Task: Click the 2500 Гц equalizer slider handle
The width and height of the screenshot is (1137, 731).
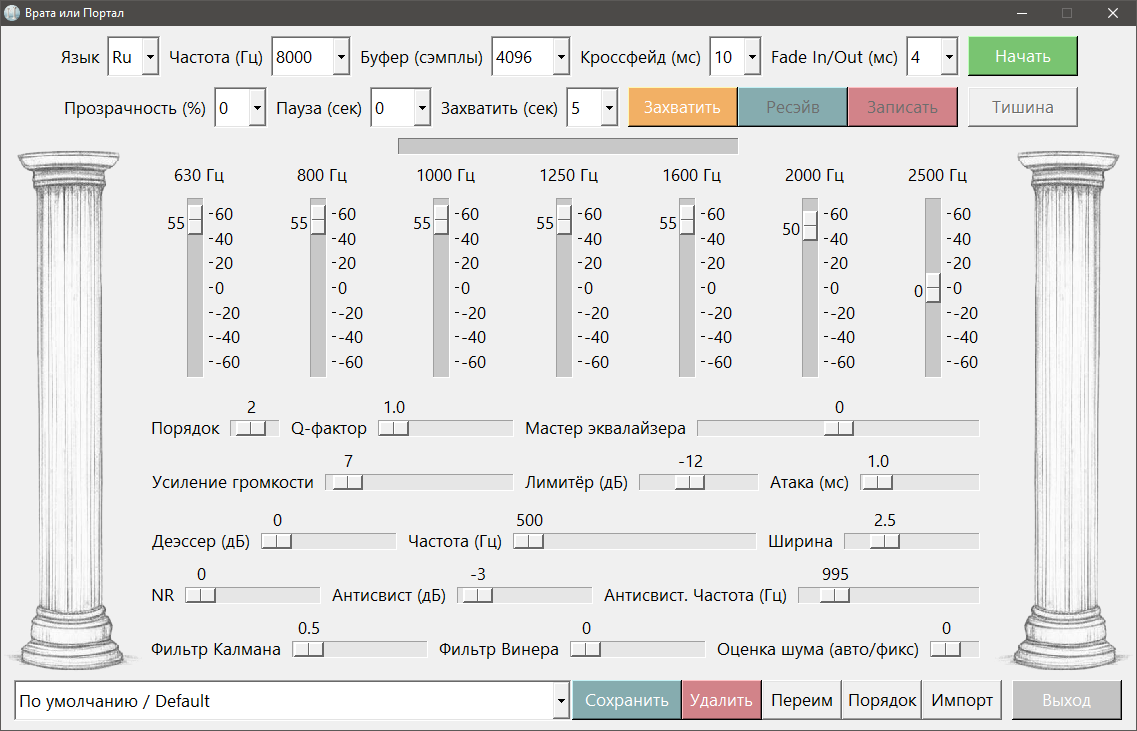Action: [x=933, y=288]
